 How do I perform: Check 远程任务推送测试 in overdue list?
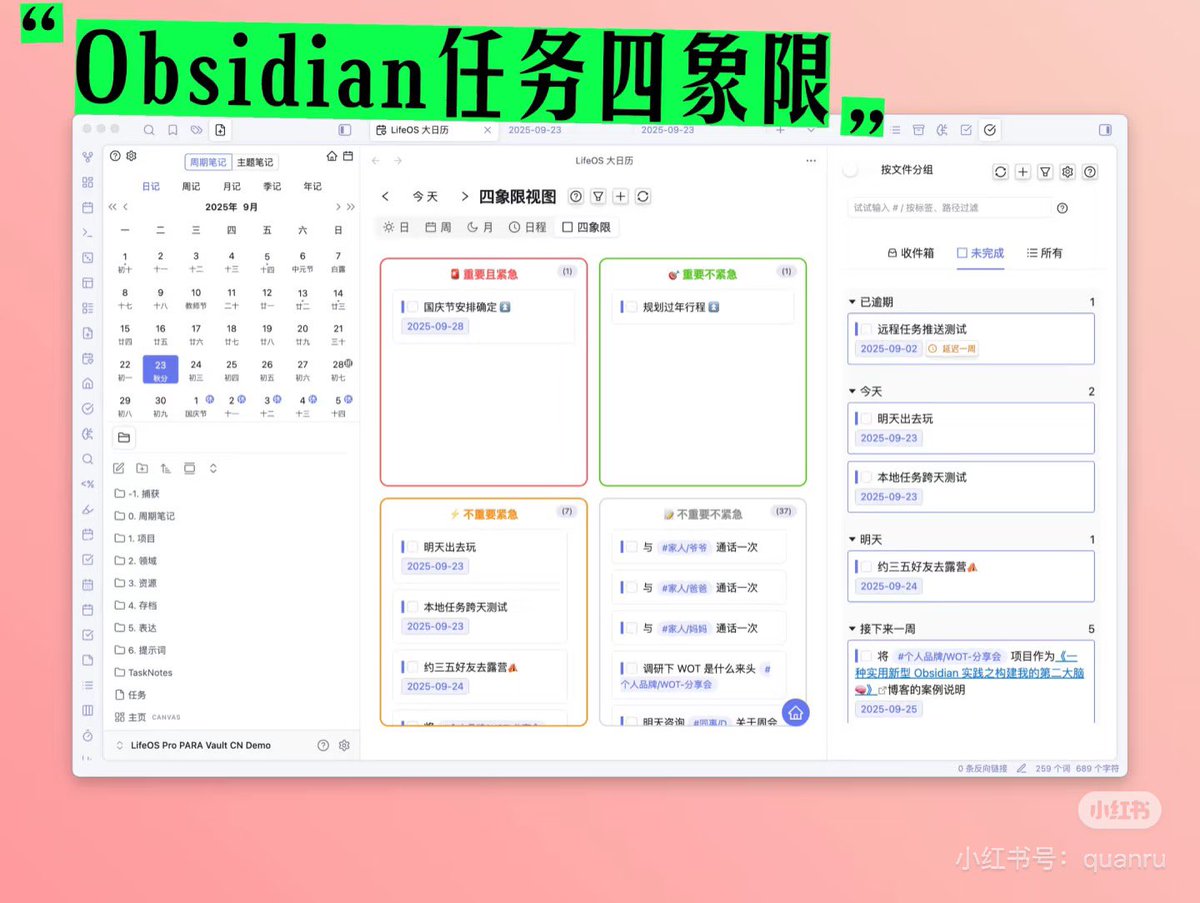point(867,329)
